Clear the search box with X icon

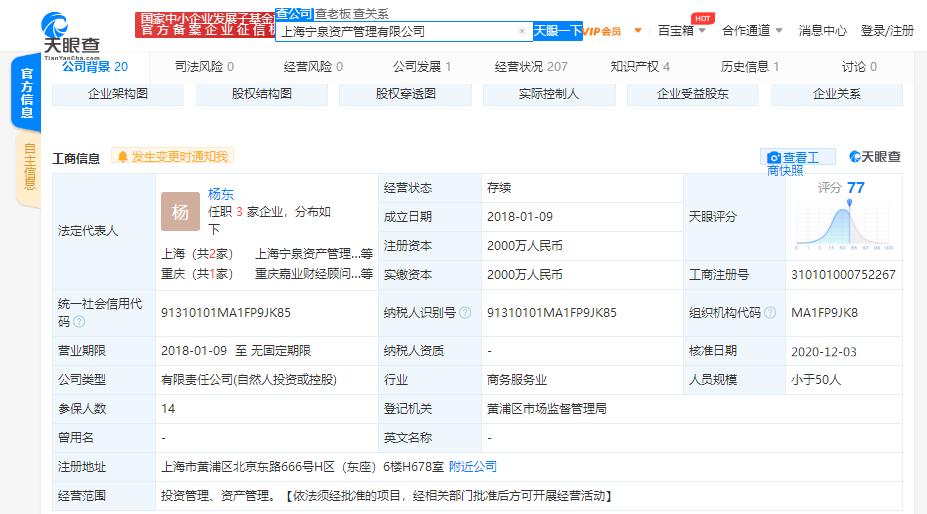coord(522,31)
